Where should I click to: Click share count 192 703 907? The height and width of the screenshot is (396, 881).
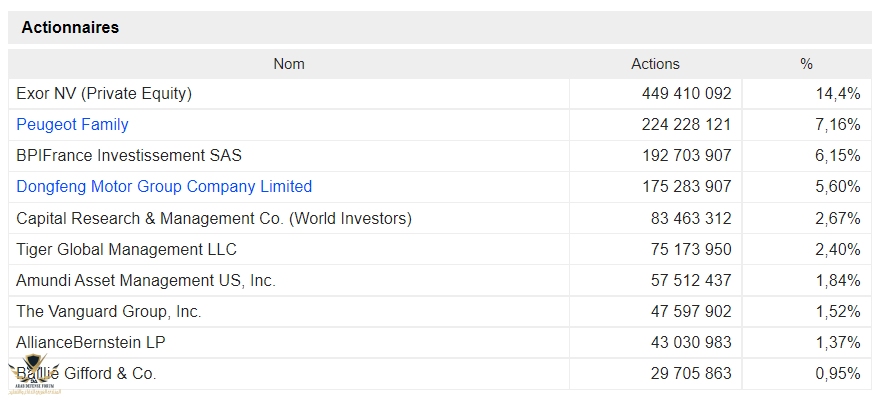point(687,156)
